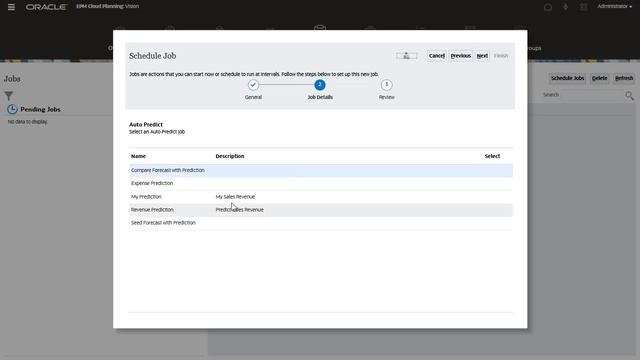Click the magnifier search icon
The height and width of the screenshot is (360, 640).
click(629, 96)
